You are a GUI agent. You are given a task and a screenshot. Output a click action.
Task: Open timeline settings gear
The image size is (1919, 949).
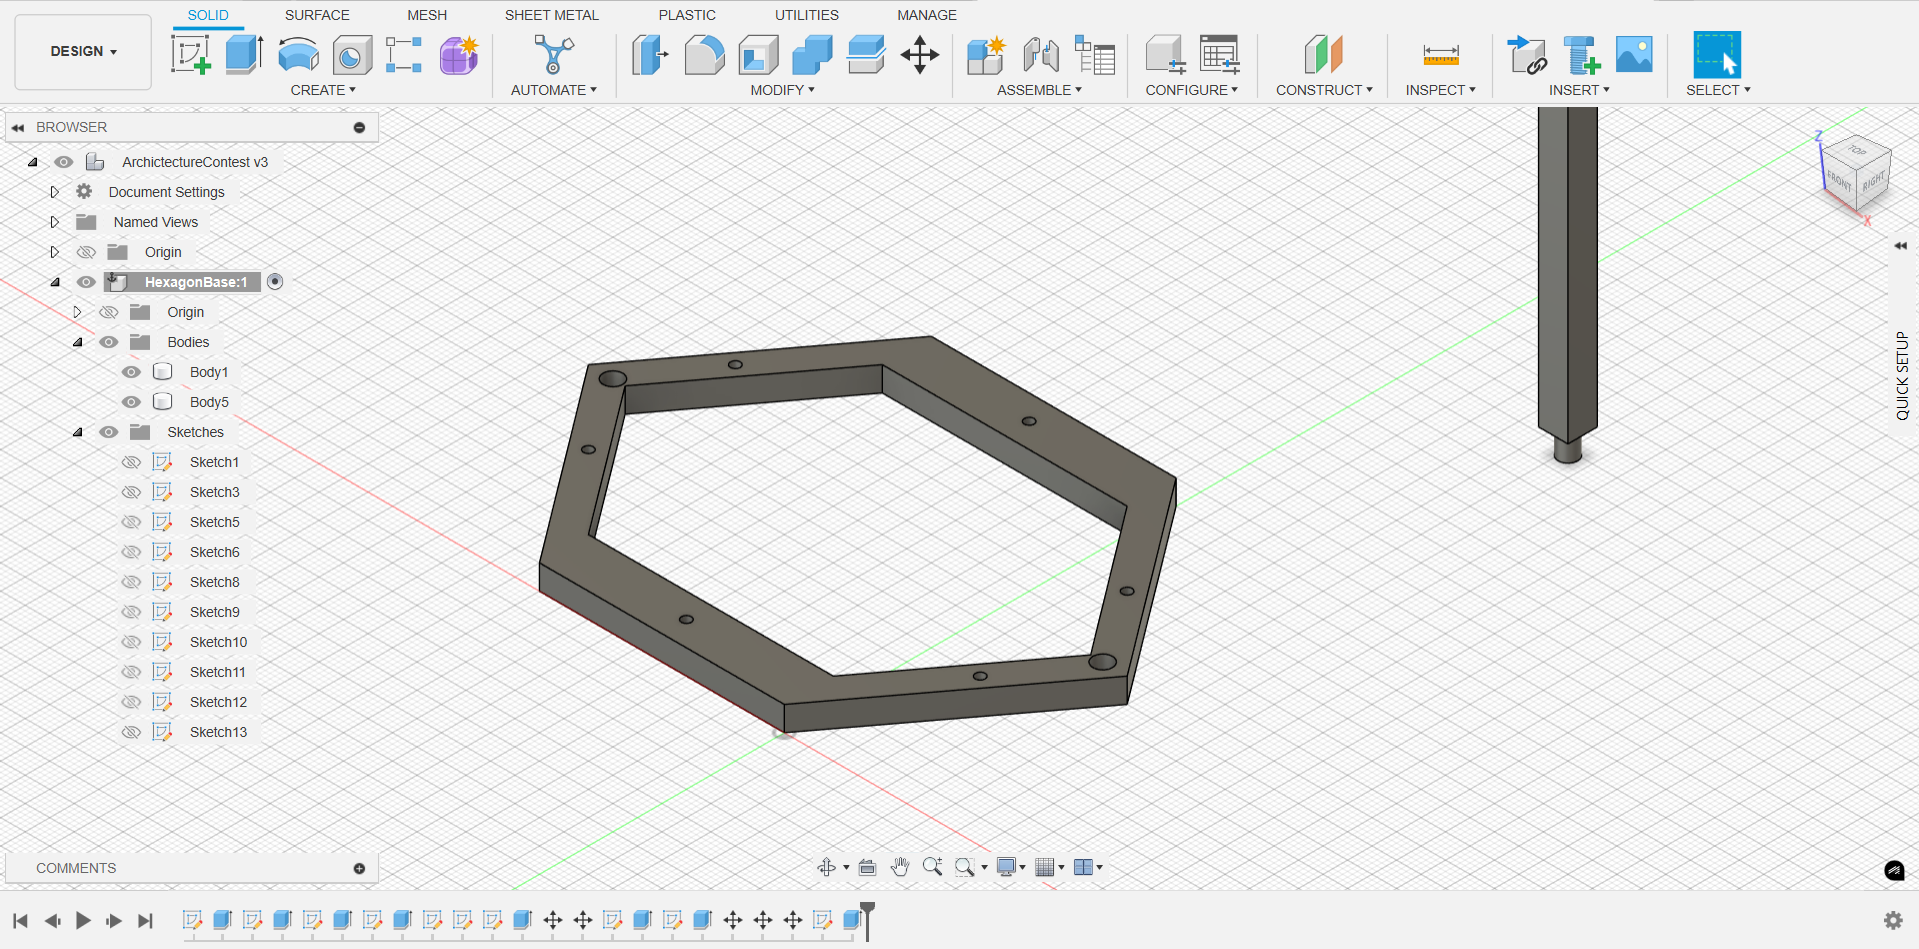coord(1893,920)
